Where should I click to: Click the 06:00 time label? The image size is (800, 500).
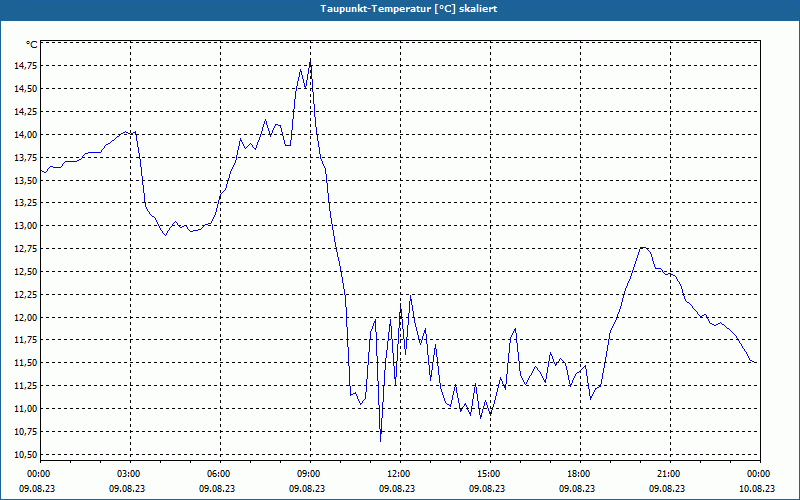click(220, 474)
